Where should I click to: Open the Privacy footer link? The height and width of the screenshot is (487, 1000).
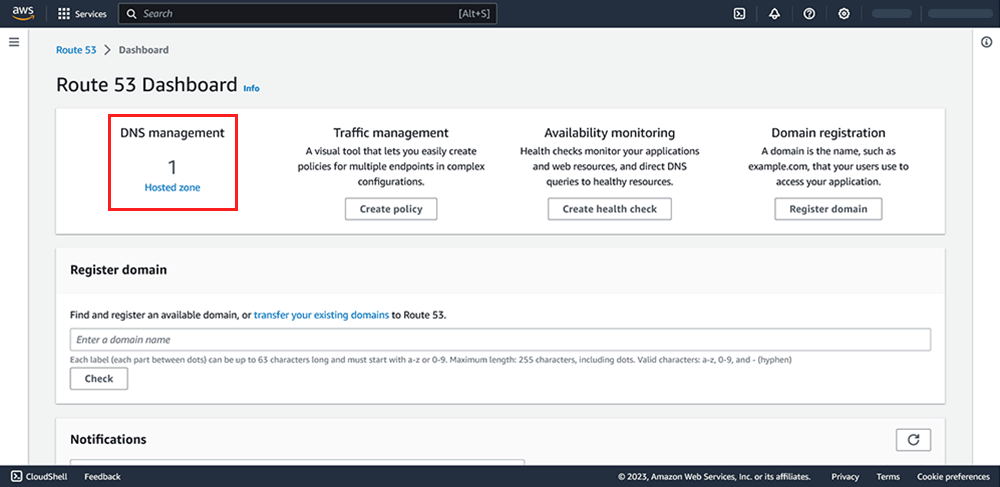[845, 476]
